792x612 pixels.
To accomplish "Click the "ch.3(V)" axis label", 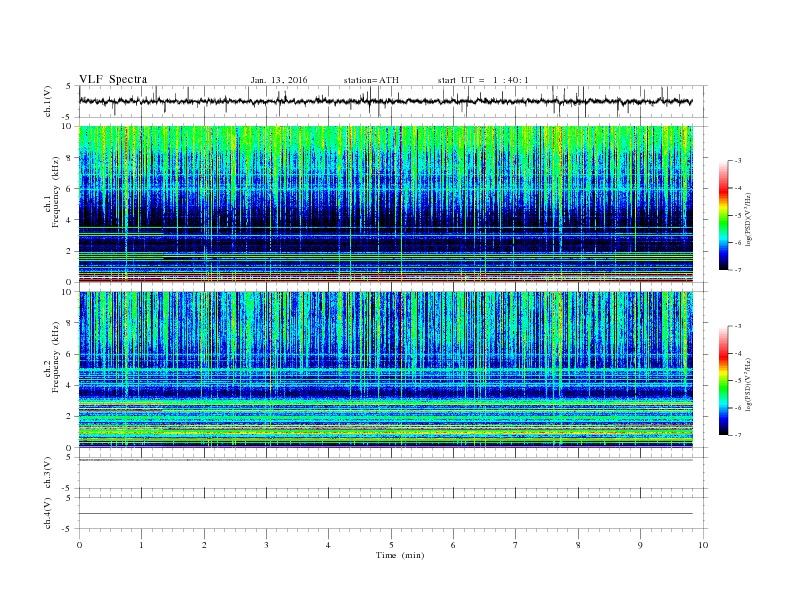I will click(x=48, y=473).
